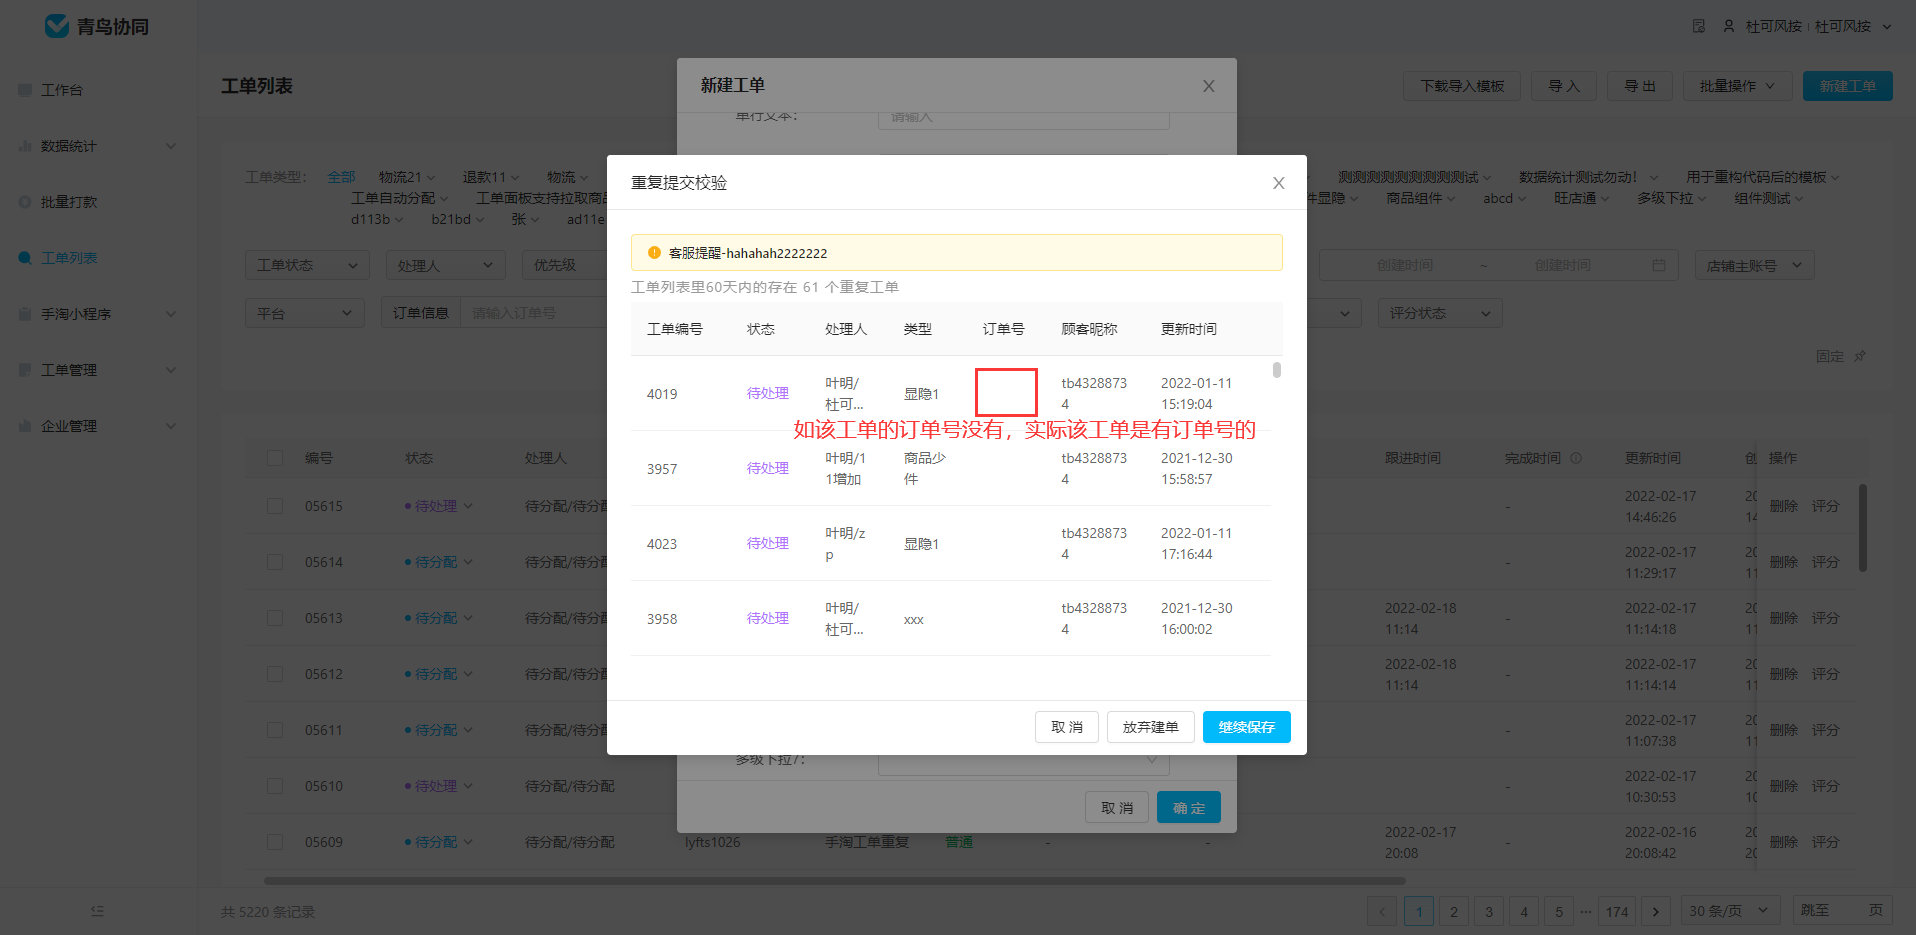Click the 企业管理 sidebar icon
Image resolution: width=1916 pixels, height=935 pixels.
[x=25, y=426]
